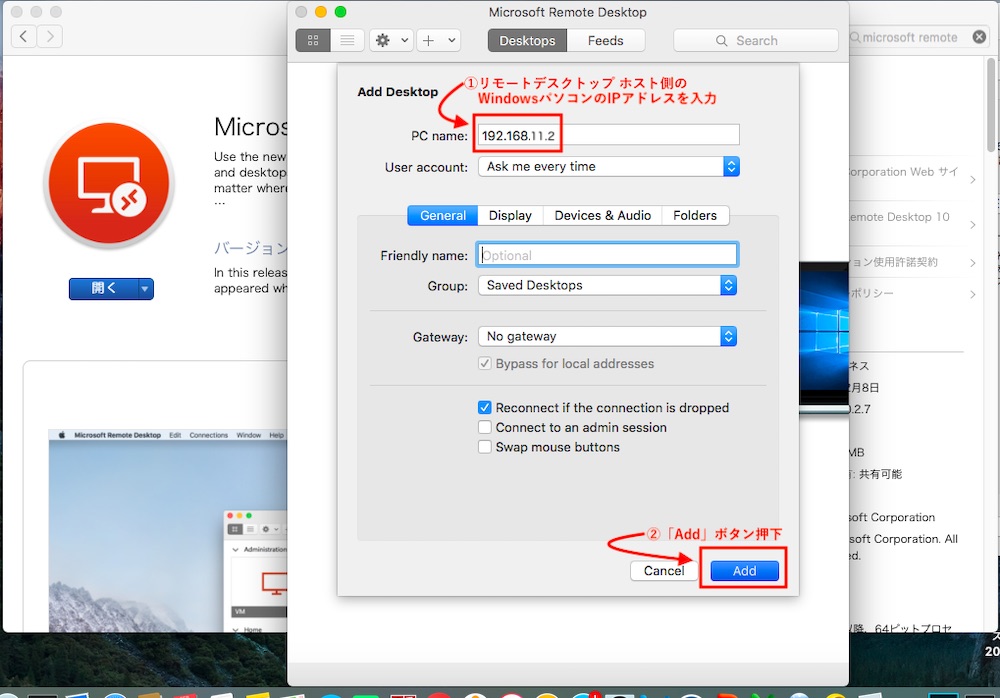Focus the Friendly name field
This screenshot has height=698, width=1000.
point(607,255)
